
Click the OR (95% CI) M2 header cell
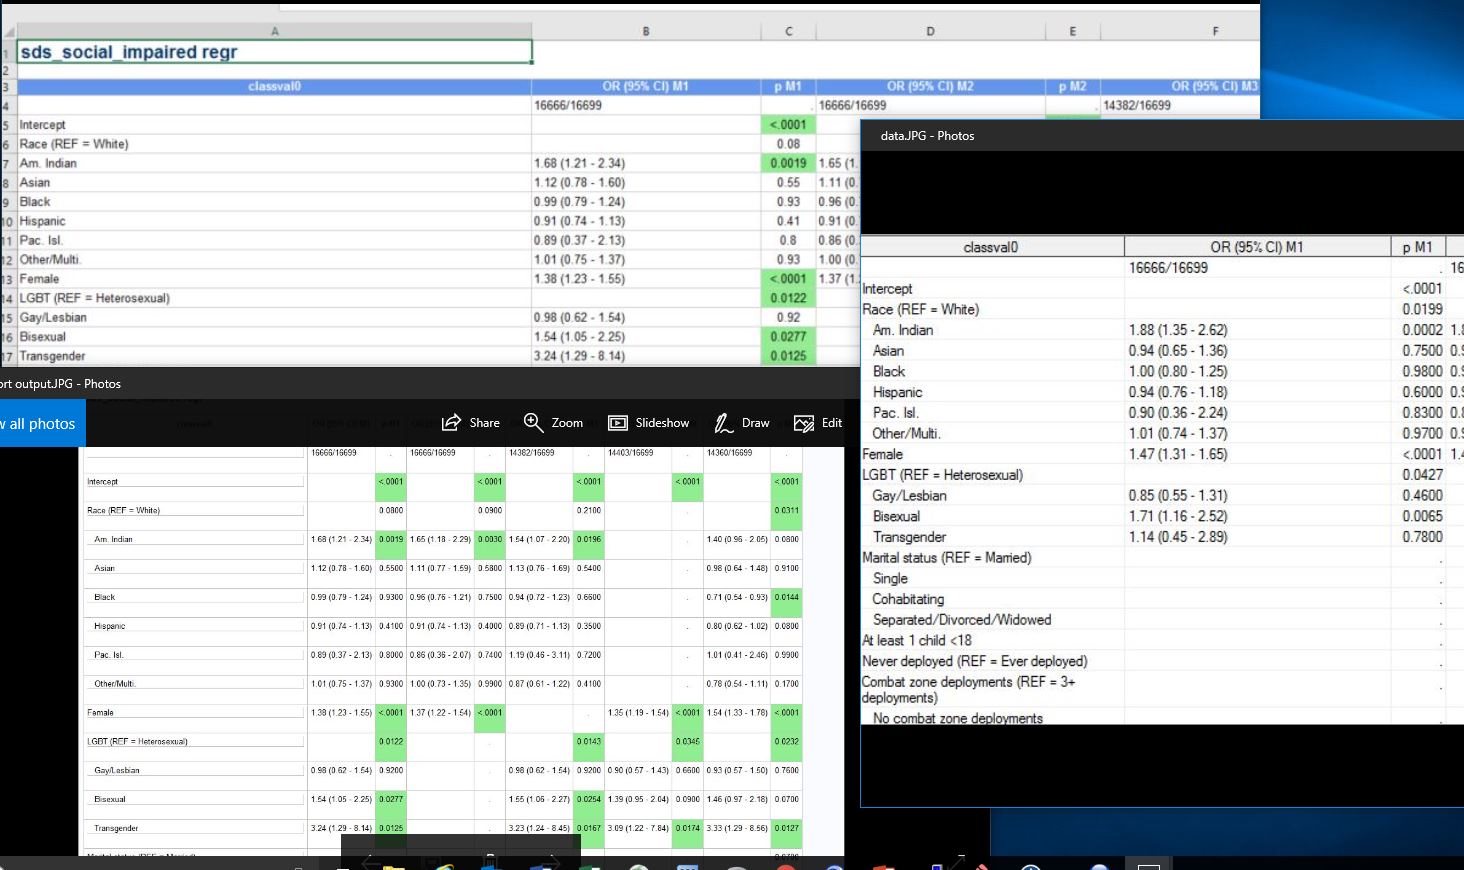coord(930,86)
